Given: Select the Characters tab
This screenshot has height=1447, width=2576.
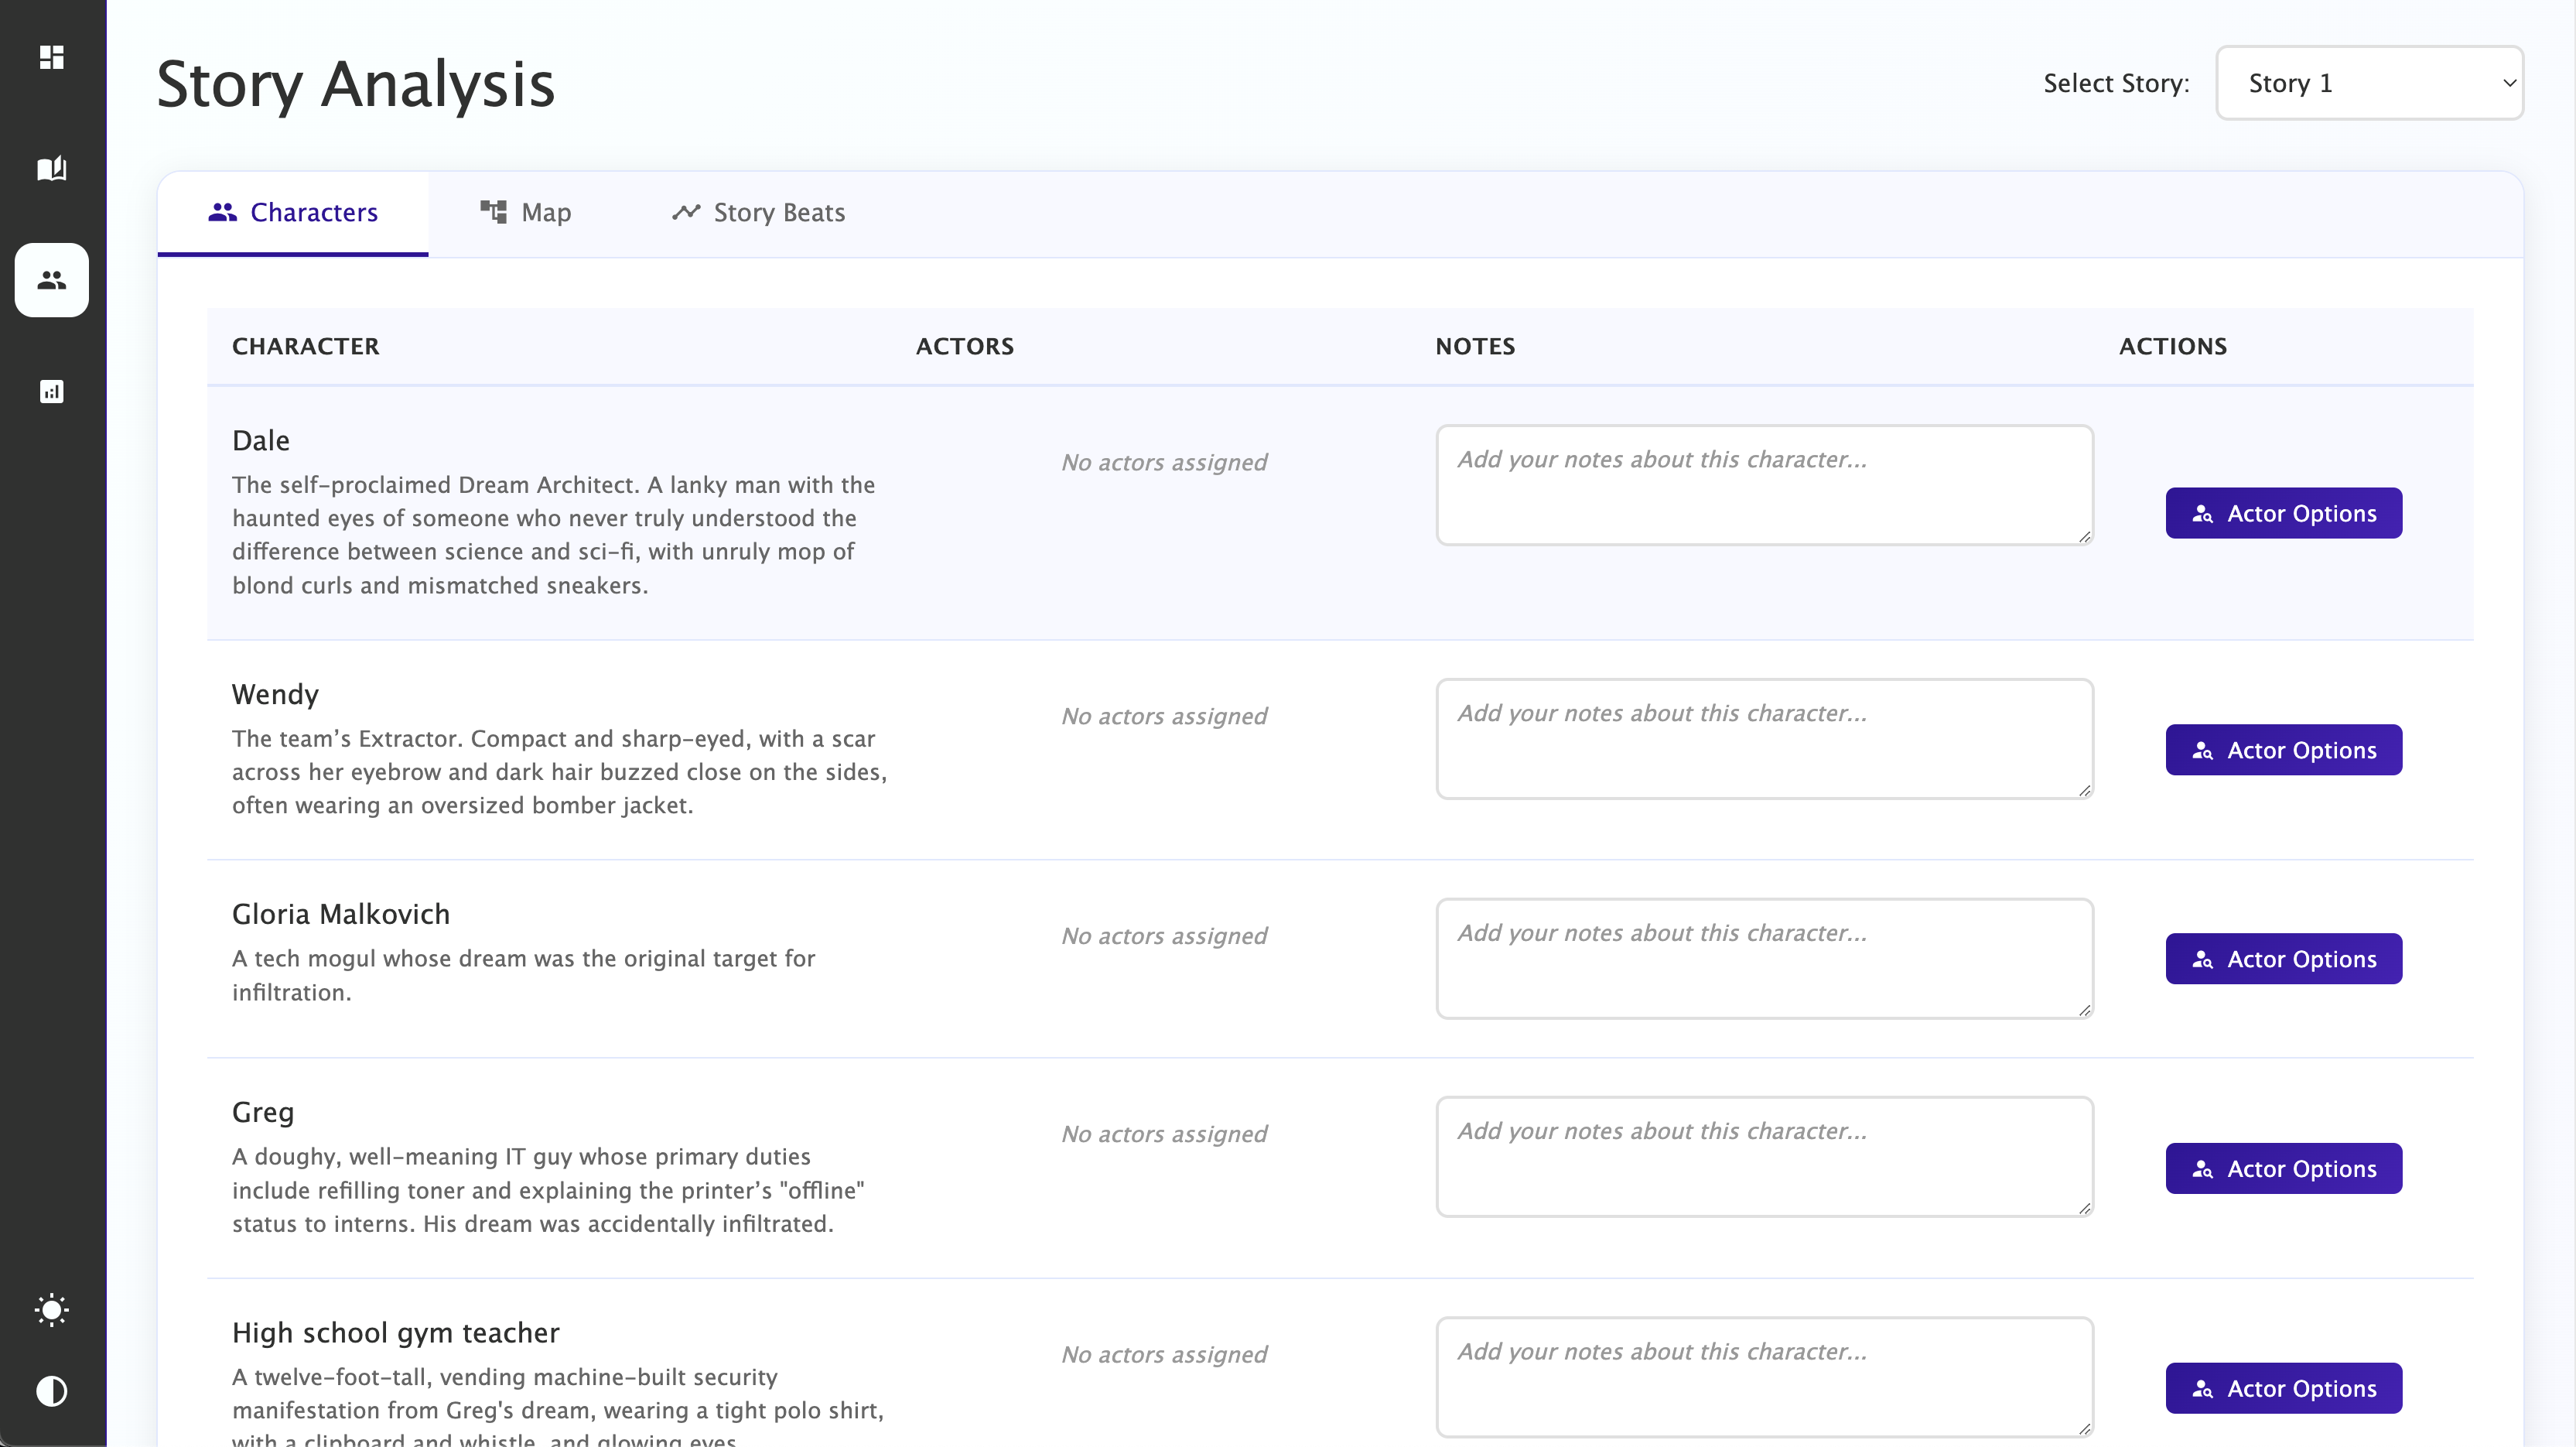Looking at the screenshot, I should (x=293, y=213).
